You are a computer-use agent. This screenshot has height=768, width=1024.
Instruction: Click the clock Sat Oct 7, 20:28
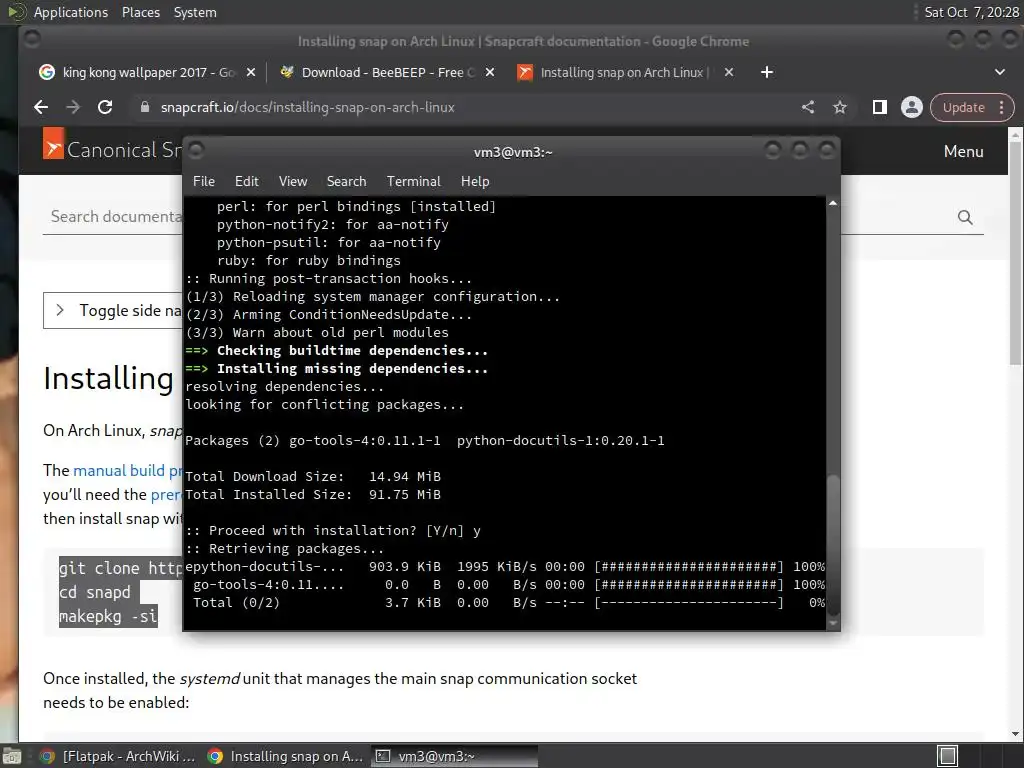[971, 12]
